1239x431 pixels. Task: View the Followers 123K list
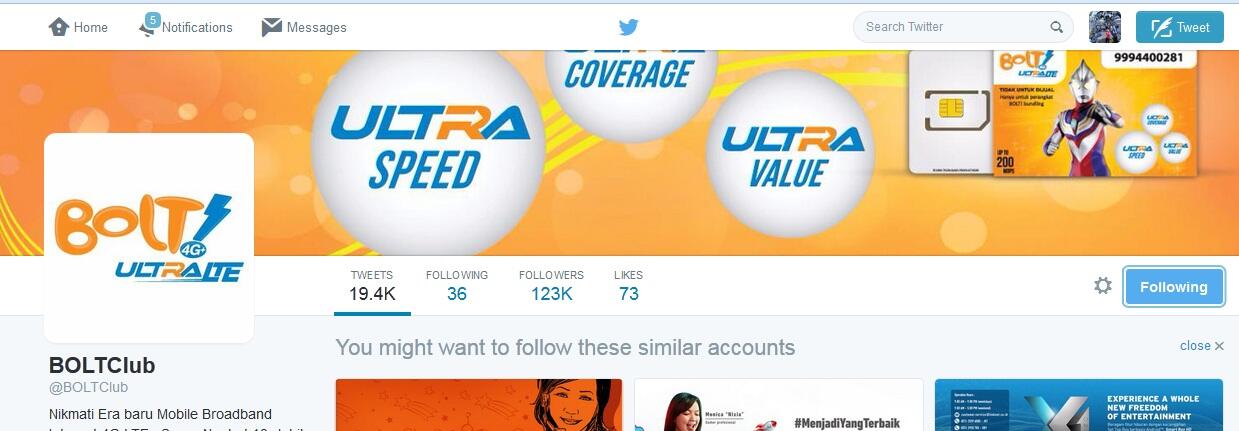click(551, 286)
